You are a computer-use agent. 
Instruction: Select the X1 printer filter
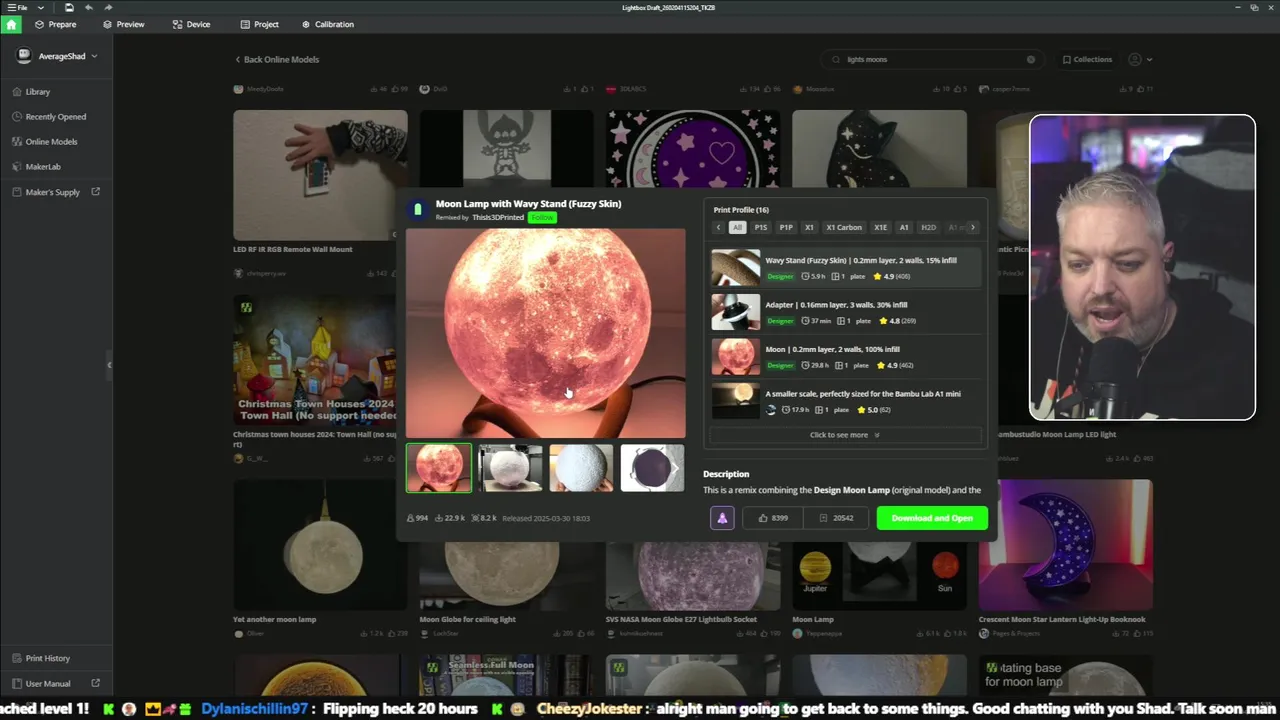pos(809,227)
